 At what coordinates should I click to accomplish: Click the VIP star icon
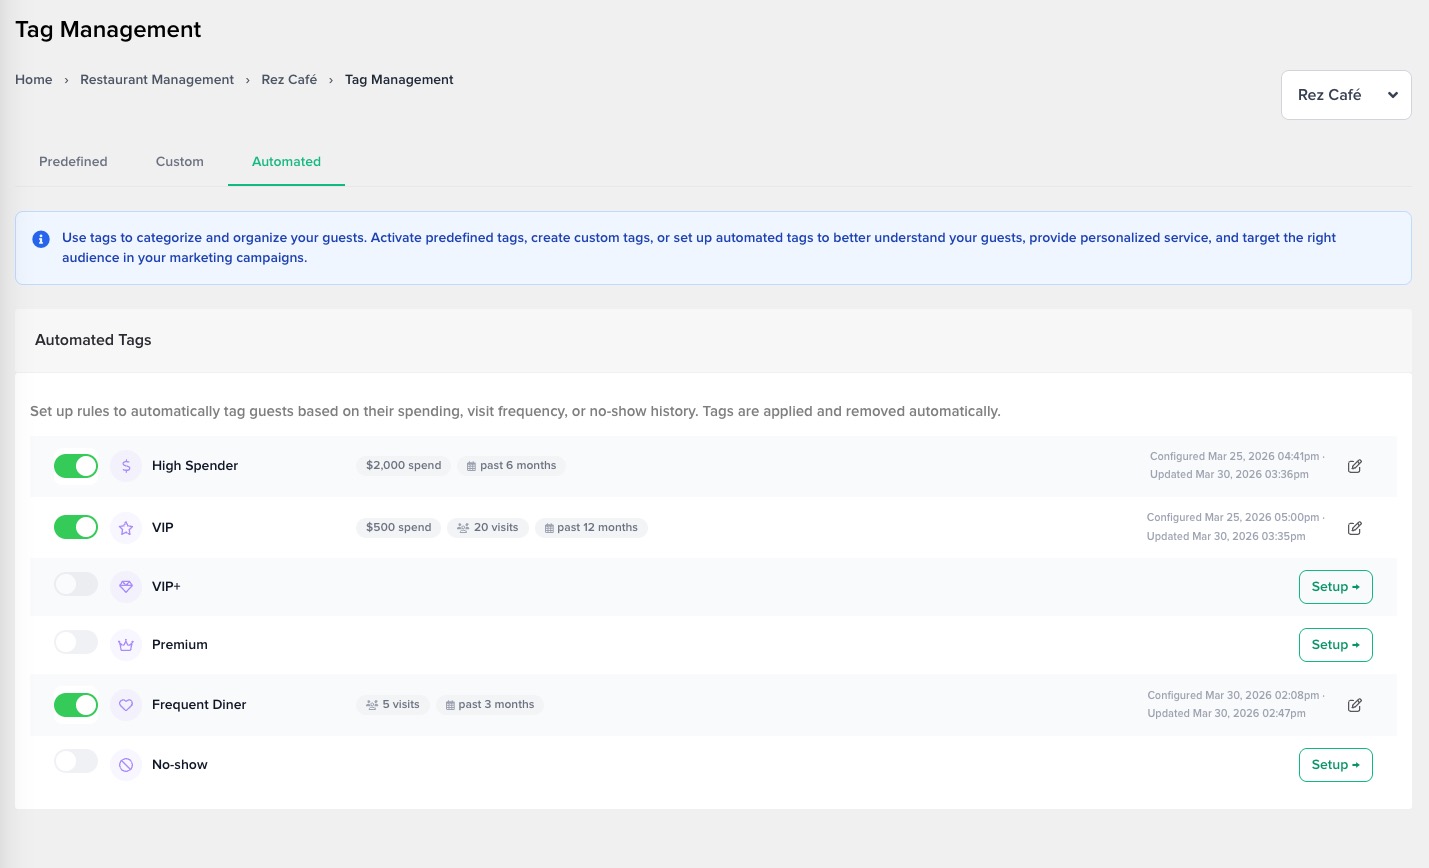[x=126, y=528]
